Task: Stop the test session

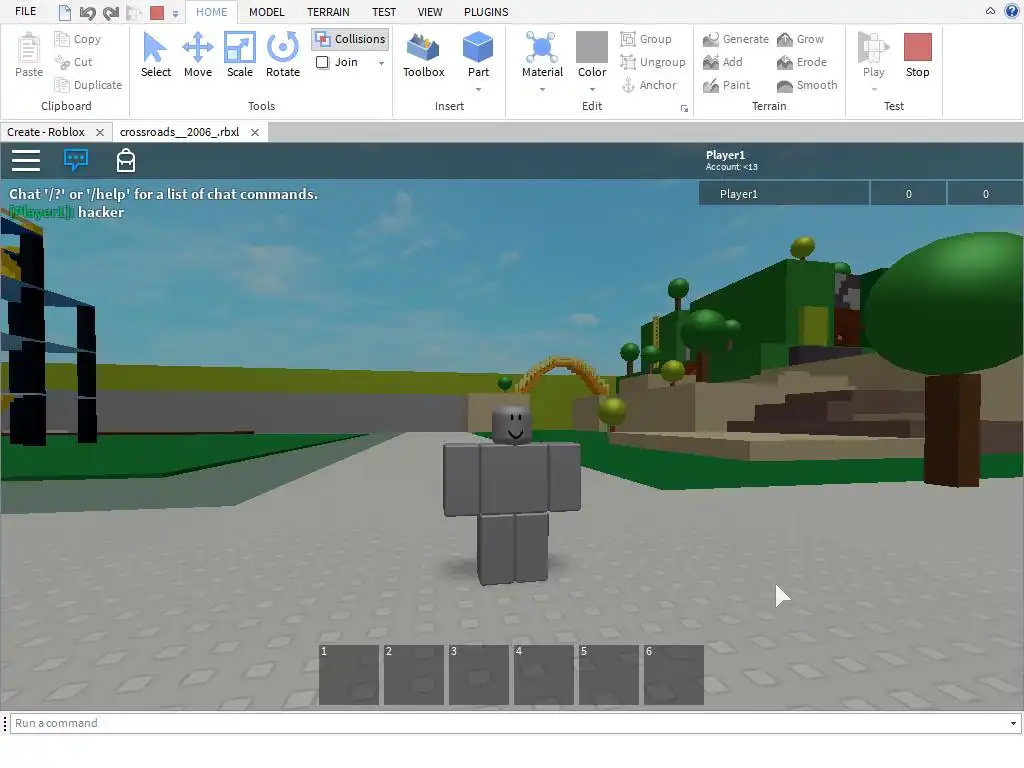Action: 918,55
